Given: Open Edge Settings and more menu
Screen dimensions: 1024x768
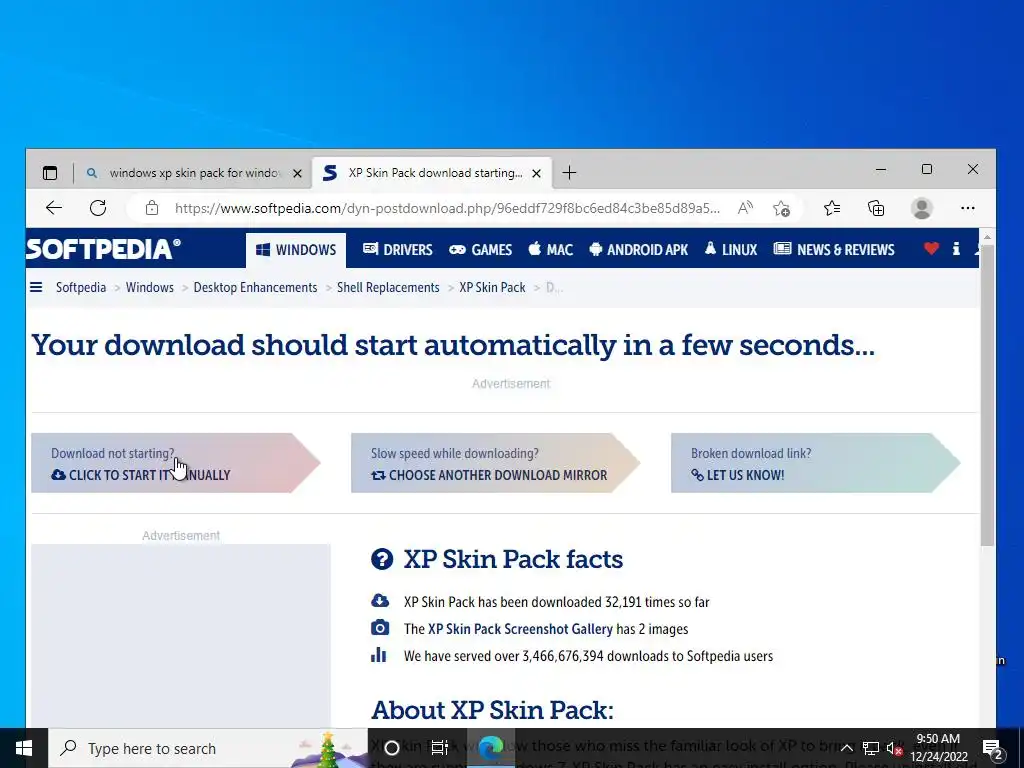Looking at the screenshot, I should click(x=968, y=208).
